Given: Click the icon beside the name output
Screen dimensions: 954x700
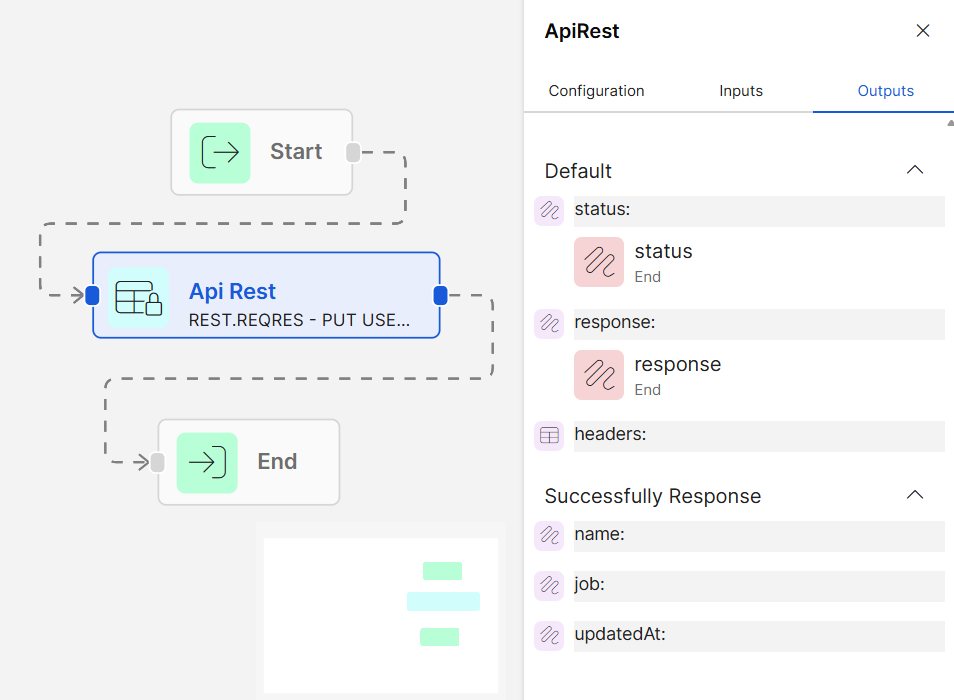Looking at the screenshot, I should pos(549,535).
